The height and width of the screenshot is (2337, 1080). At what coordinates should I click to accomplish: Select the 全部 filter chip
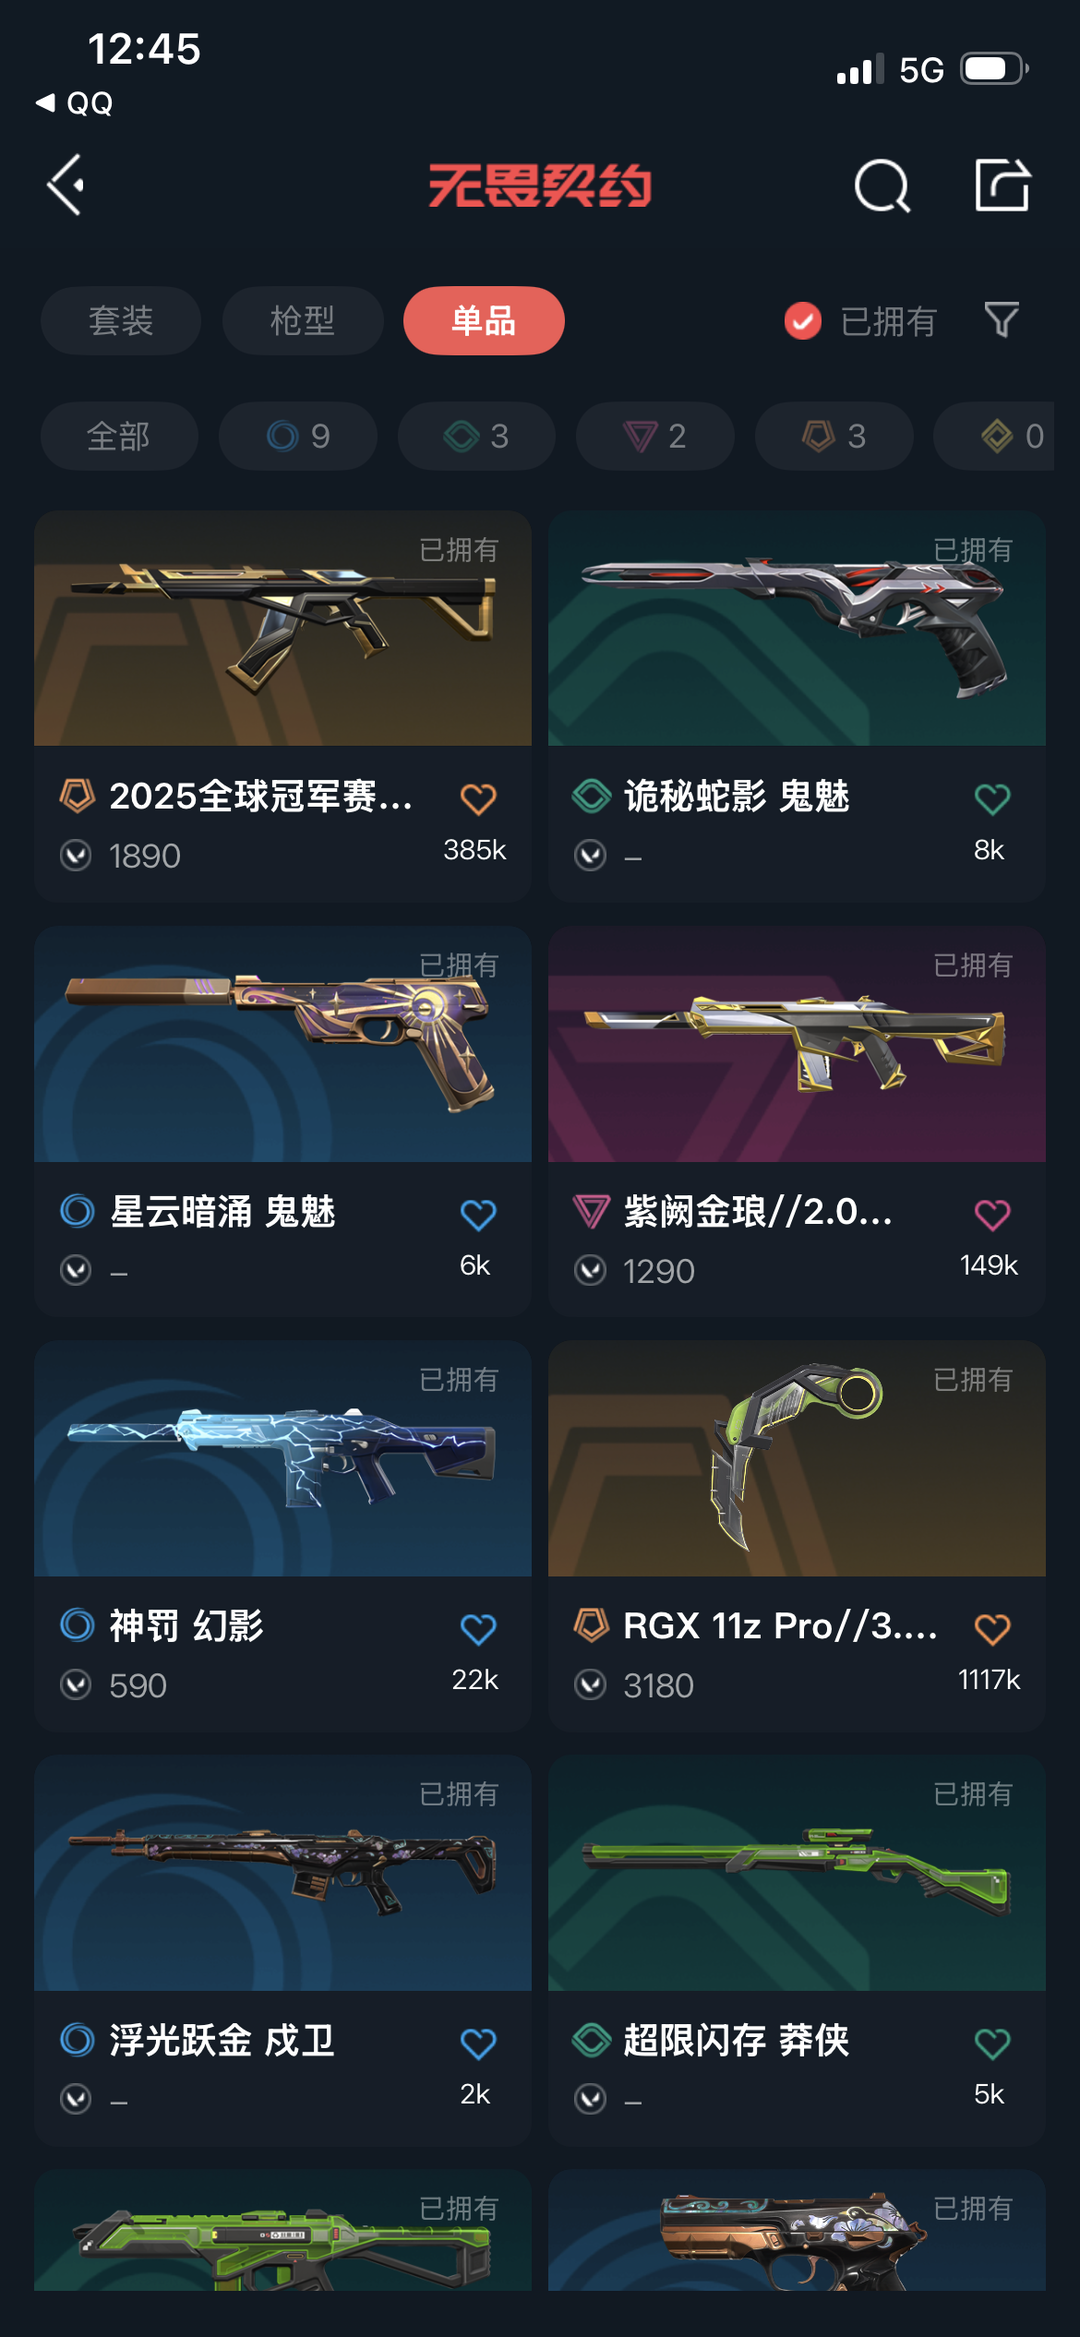(119, 436)
